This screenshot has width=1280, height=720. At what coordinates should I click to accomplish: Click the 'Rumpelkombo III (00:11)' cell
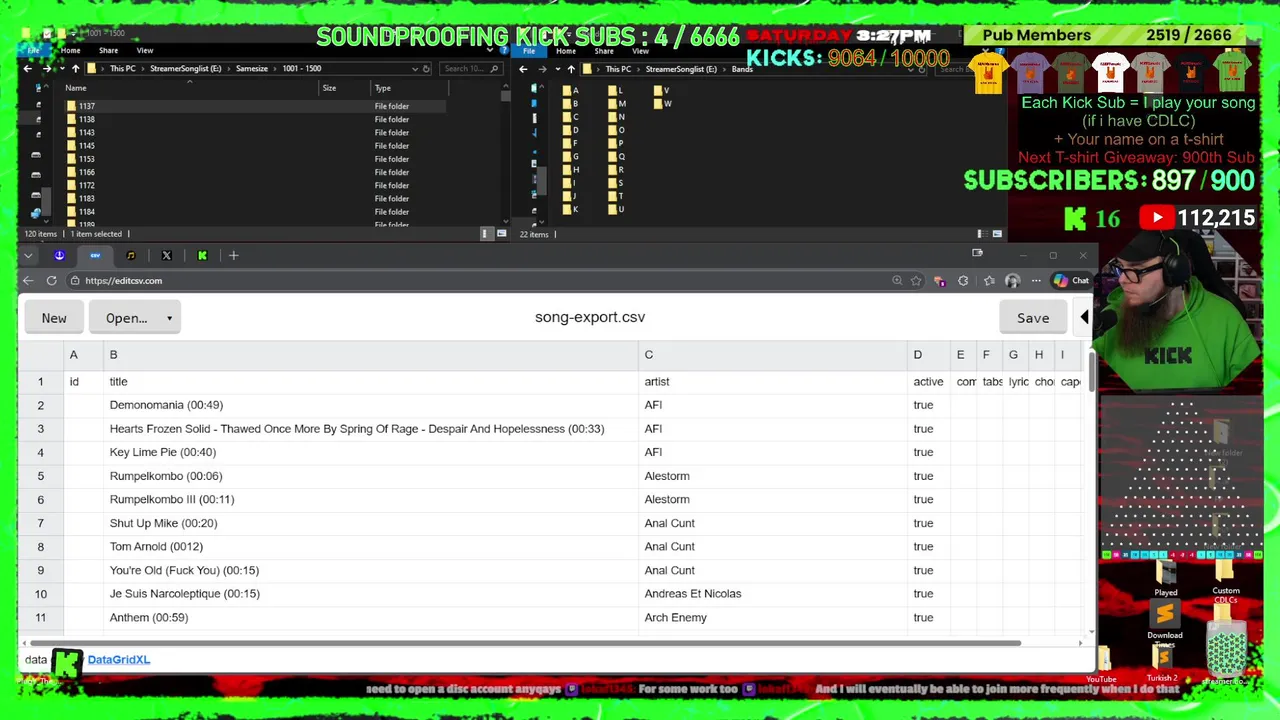click(371, 499)
